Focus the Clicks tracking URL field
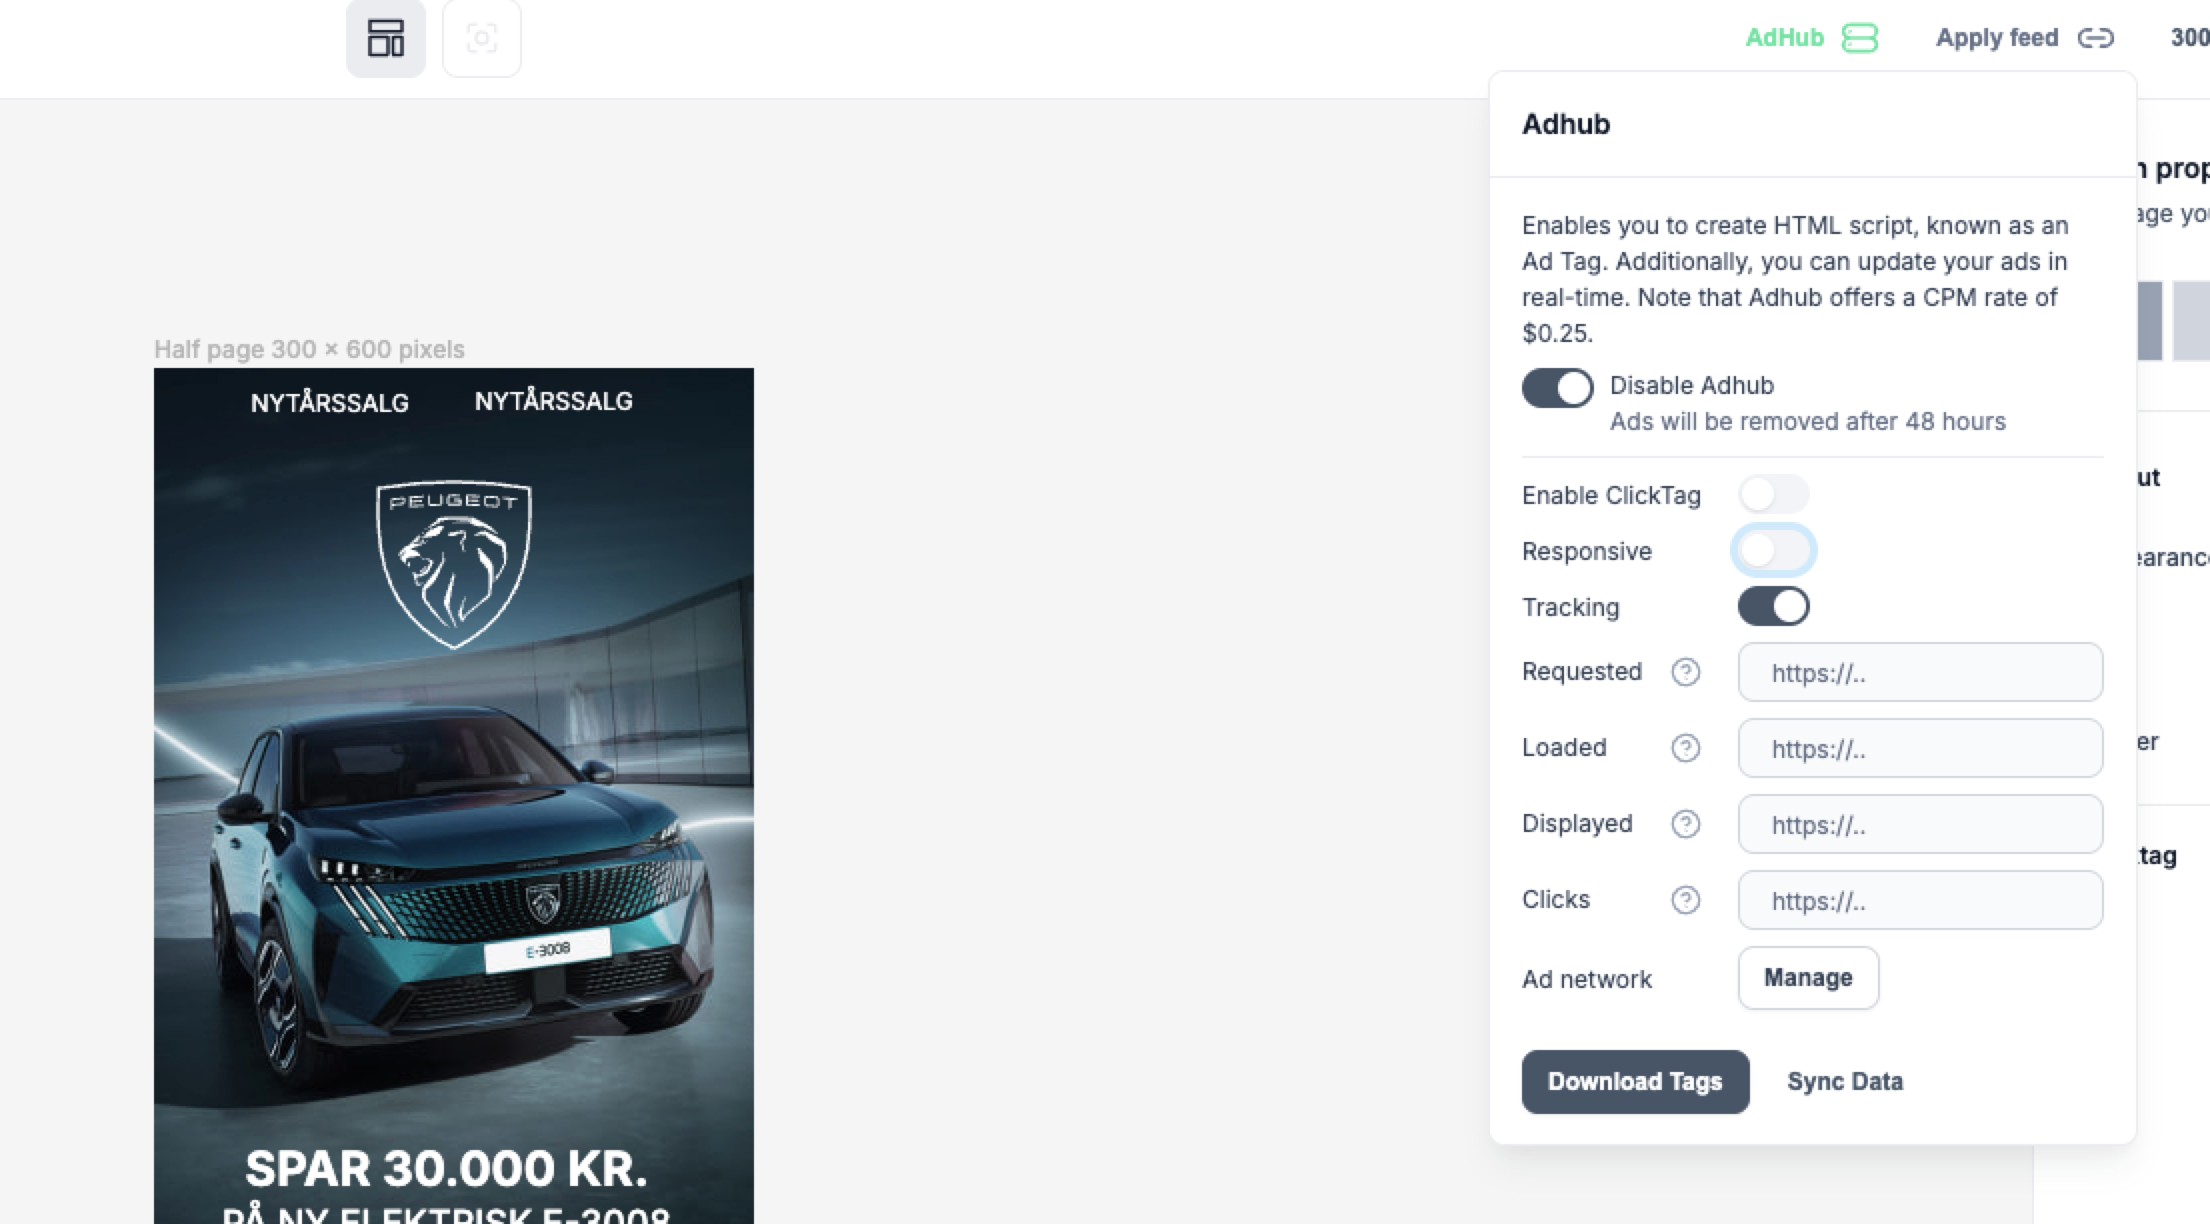The image size is (2210, 1224). (x=1920, y=900)
